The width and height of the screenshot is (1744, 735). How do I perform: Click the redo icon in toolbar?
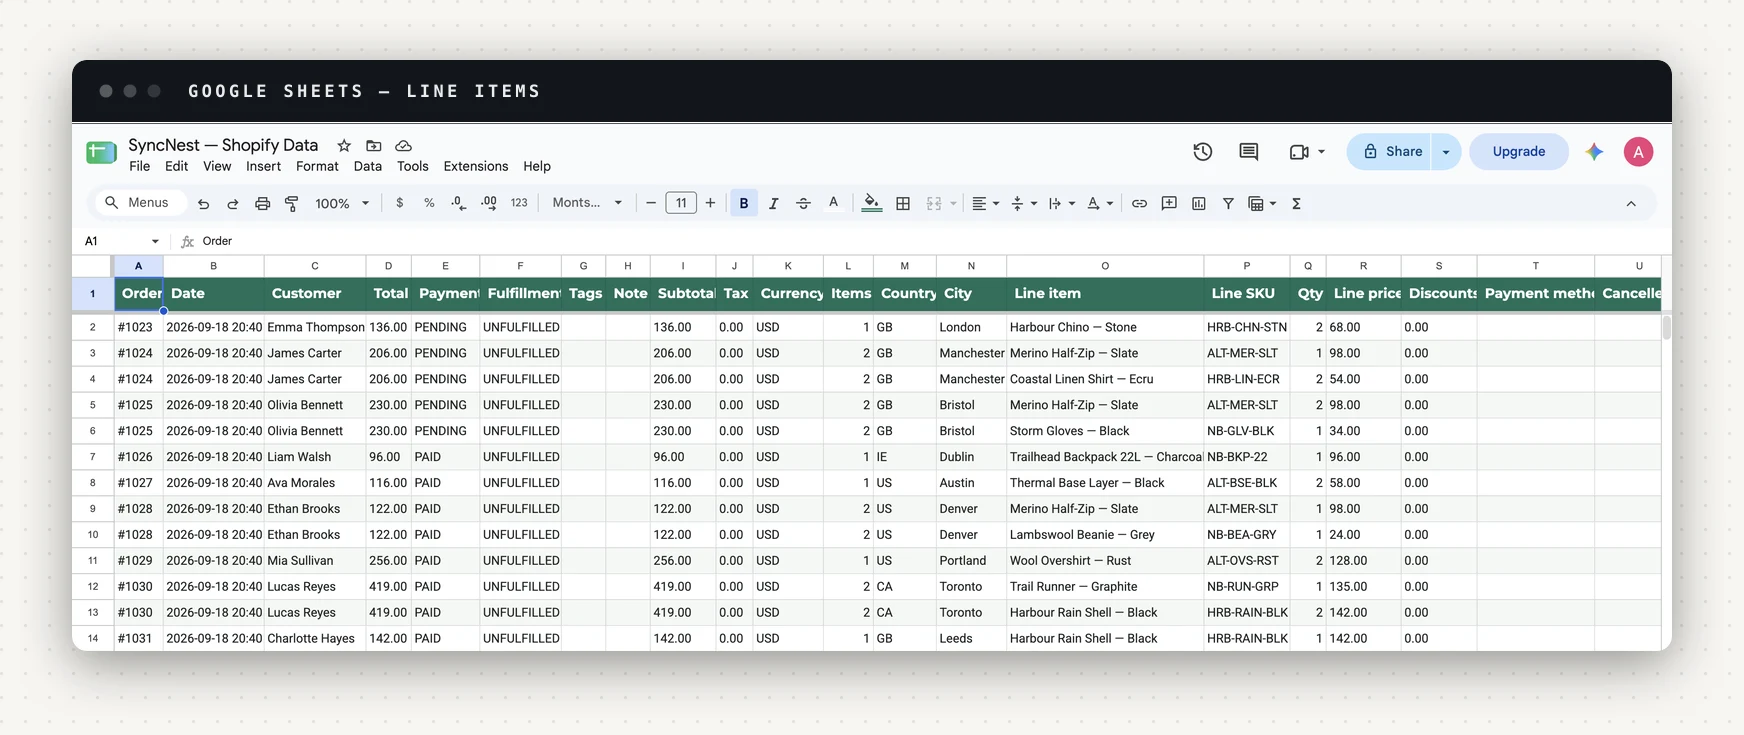[232, 203]
